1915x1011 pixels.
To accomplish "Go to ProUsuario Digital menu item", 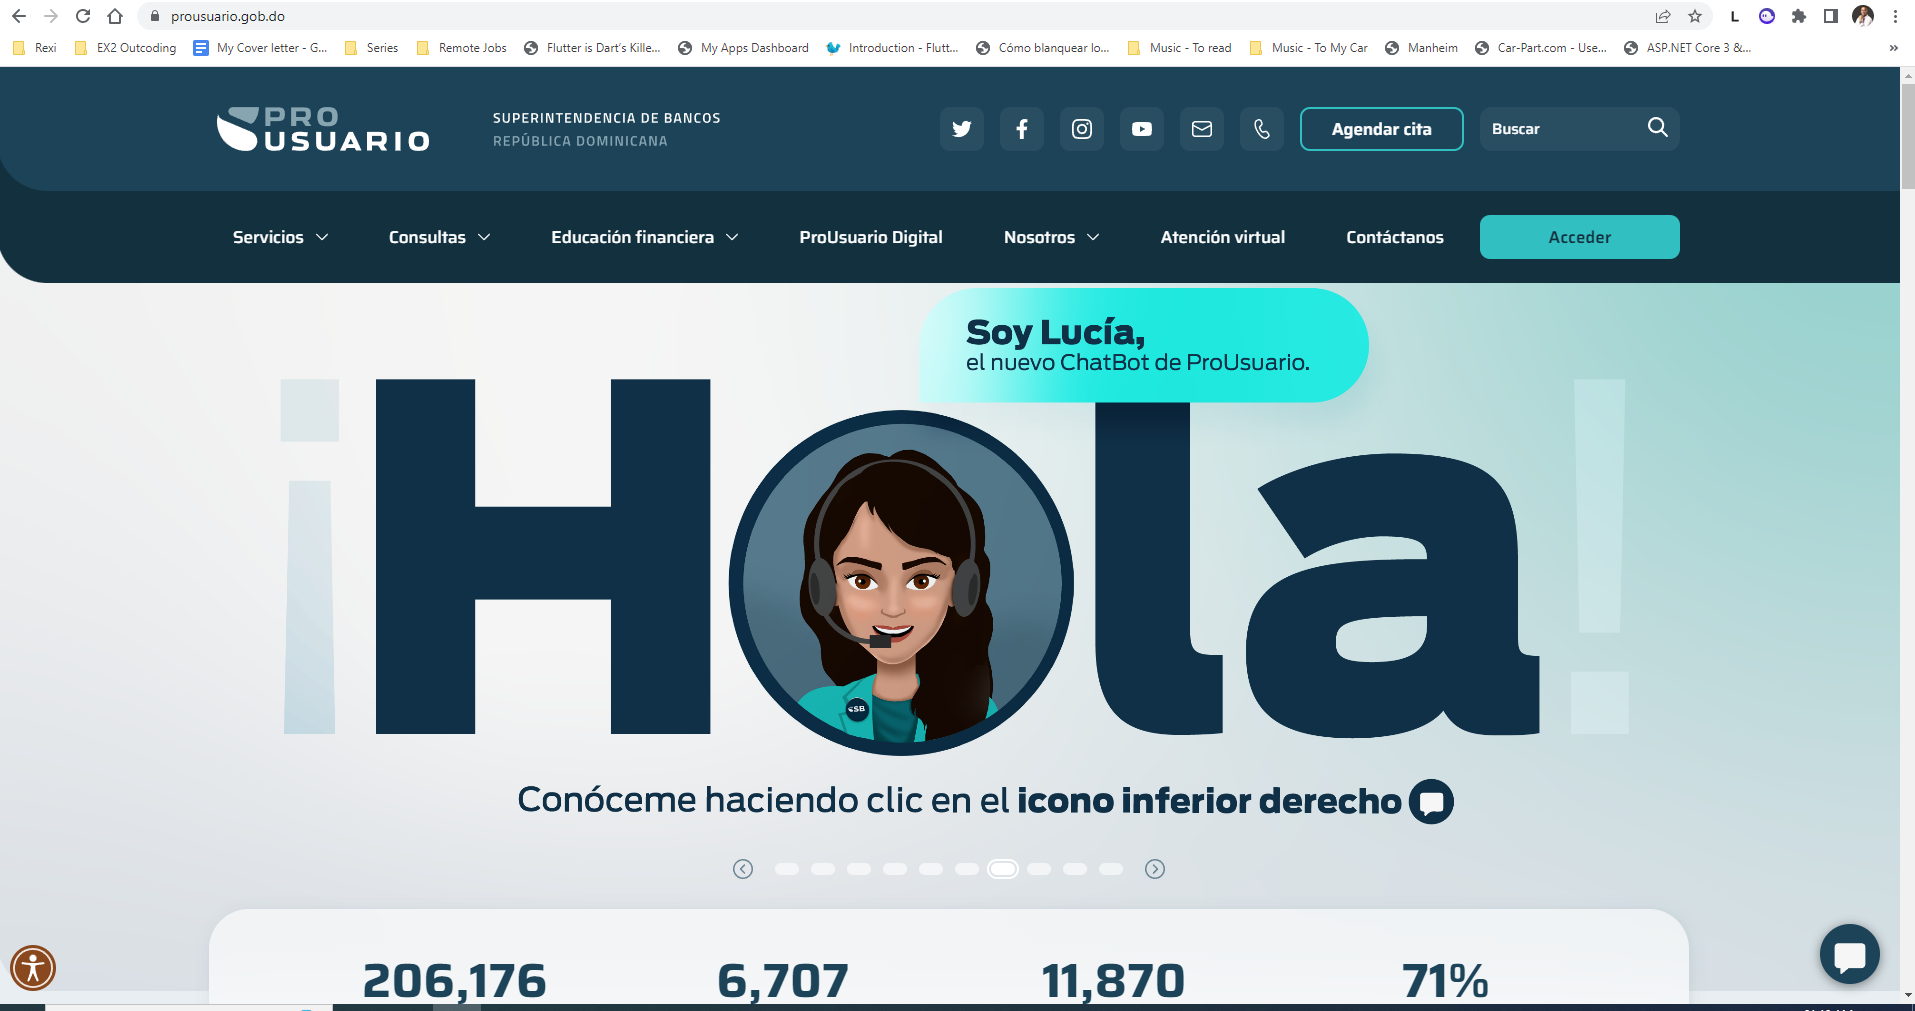I will pos(870,237).
